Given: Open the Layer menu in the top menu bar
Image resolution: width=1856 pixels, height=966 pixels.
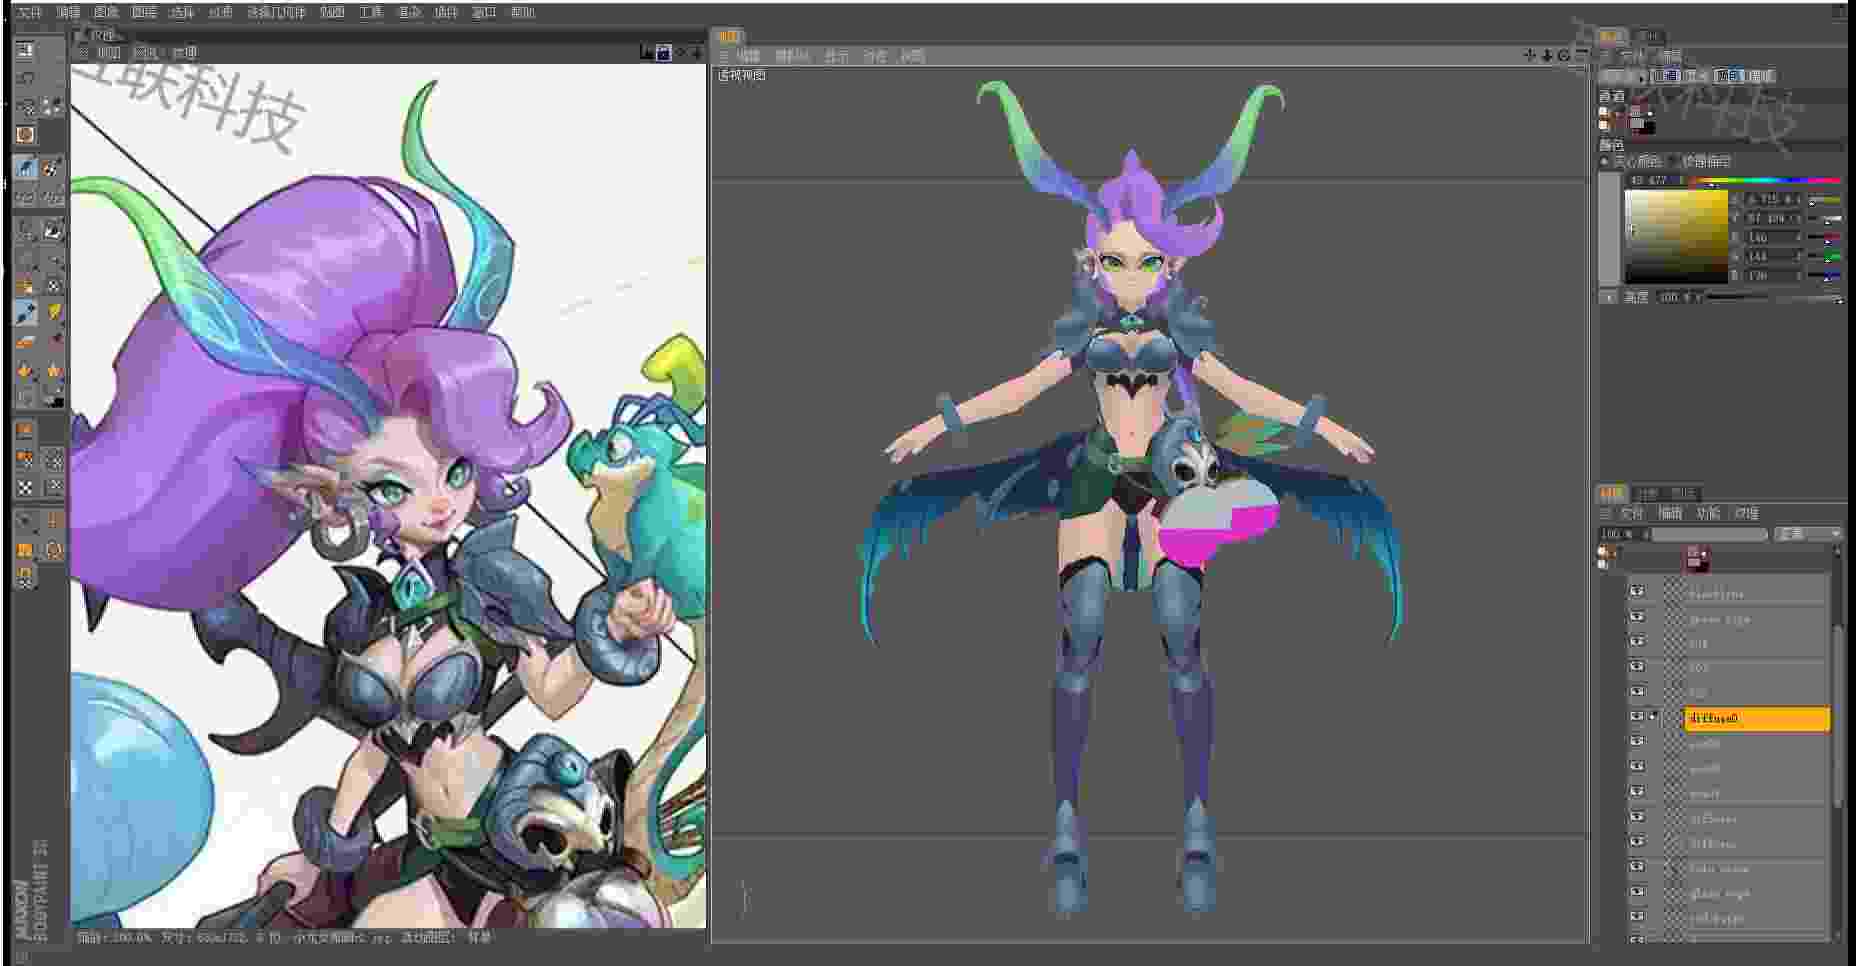Looking at the screenshot, I should coord(144,12).
